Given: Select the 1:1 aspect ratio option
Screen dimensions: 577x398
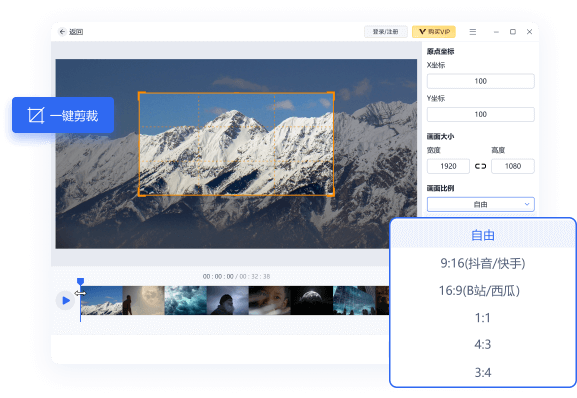Looking at the screenshot, I should 483,318.
